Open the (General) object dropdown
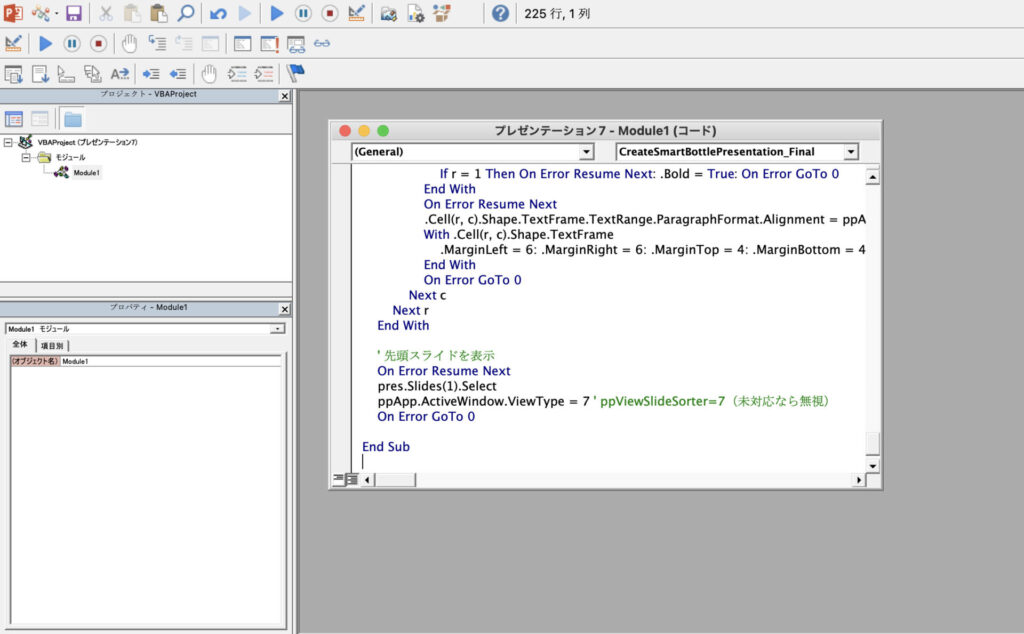The height and width of the screenshot is (634, 1024). 586,152
